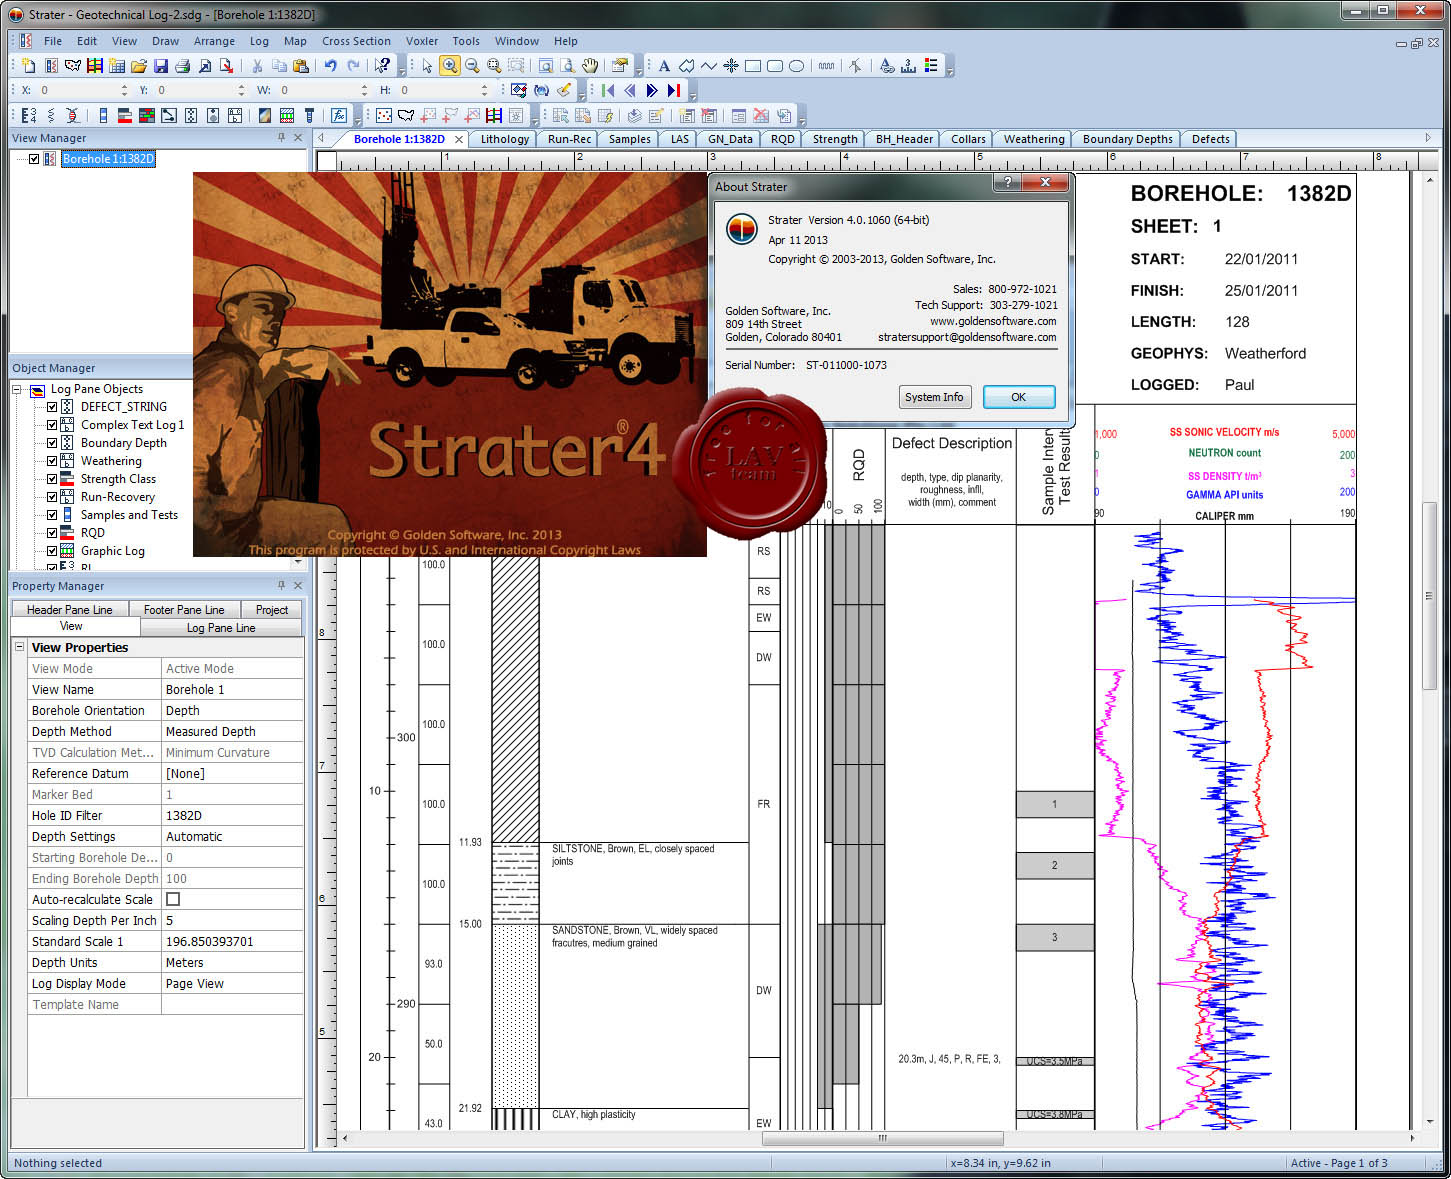Click the Go to Last Page icon
The width and height of the screenshot is (1451, 1179).
click(674, 91)
